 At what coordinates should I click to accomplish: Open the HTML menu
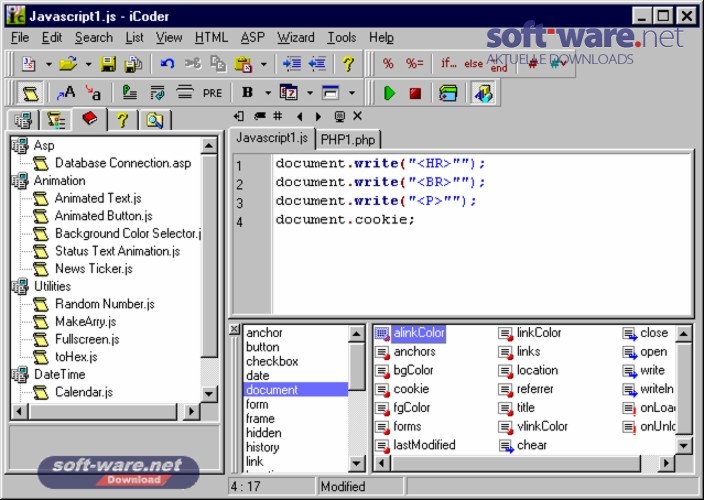click(211, 38)
